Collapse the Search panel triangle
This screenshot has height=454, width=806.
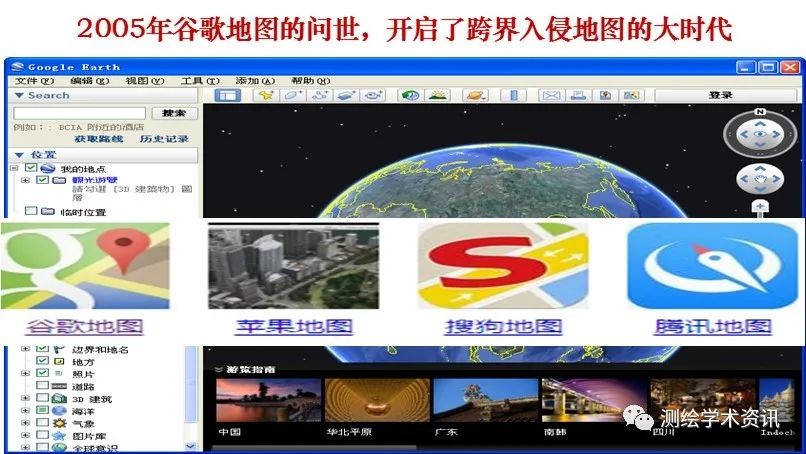pyautogui.click(x=19, y=96)
